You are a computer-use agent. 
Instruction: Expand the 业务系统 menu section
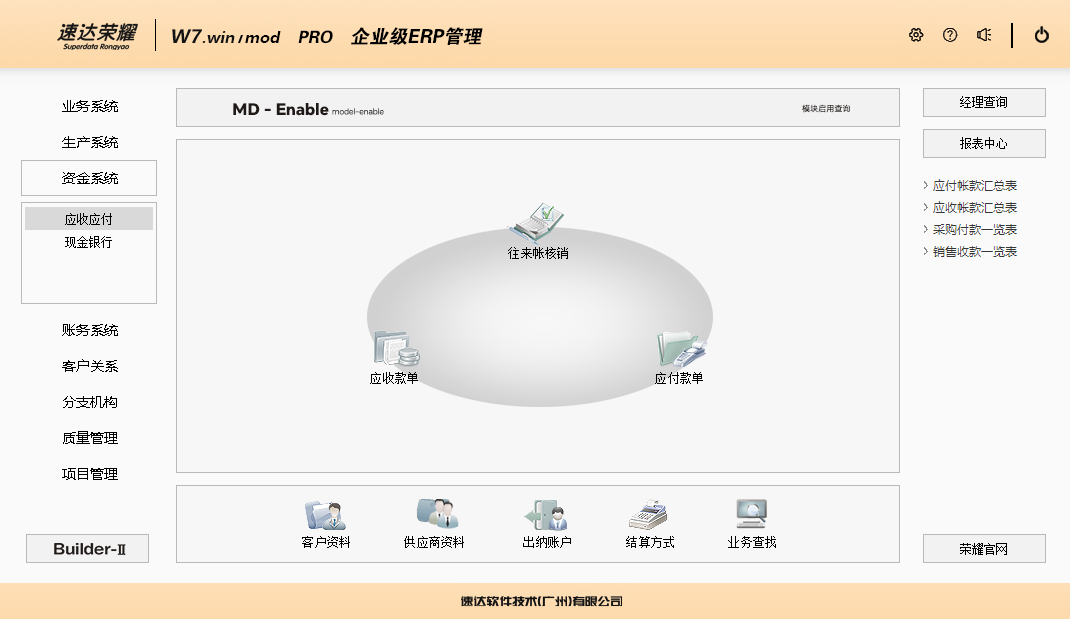tap(89, 106)
